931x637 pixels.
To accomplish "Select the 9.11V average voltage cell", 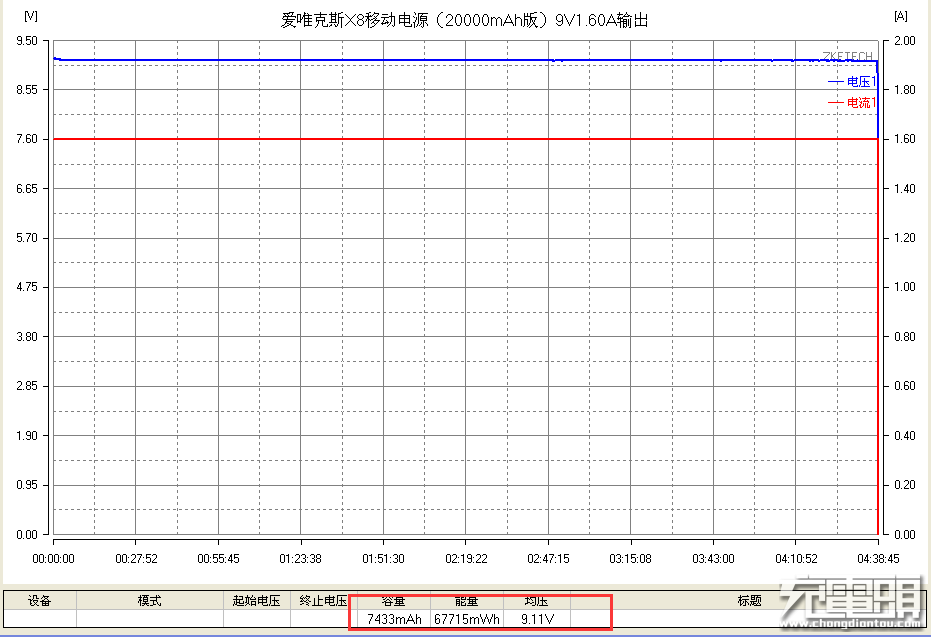I will 537,619.
